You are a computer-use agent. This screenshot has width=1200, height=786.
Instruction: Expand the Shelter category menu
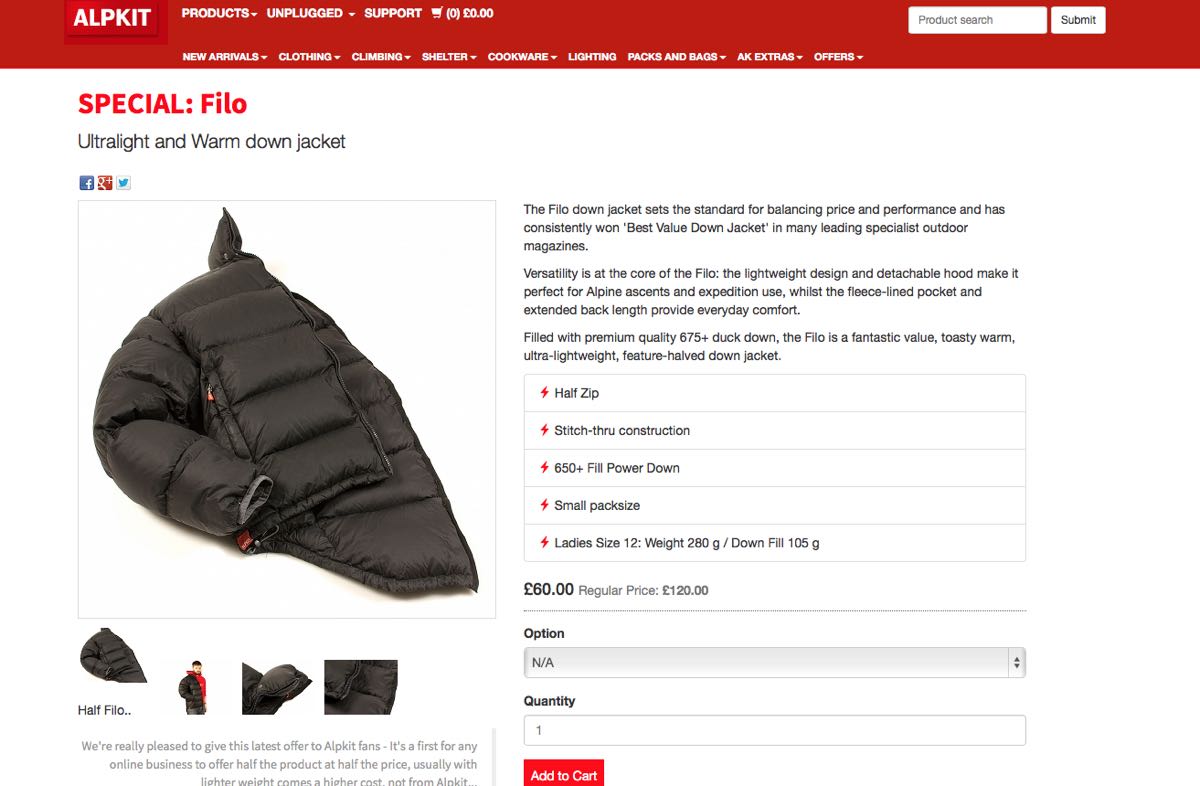tap(449, 57)
